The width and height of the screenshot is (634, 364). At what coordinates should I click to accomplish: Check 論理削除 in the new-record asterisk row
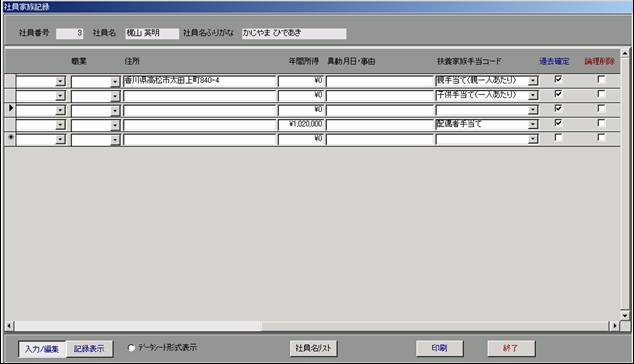coord(601,138)
